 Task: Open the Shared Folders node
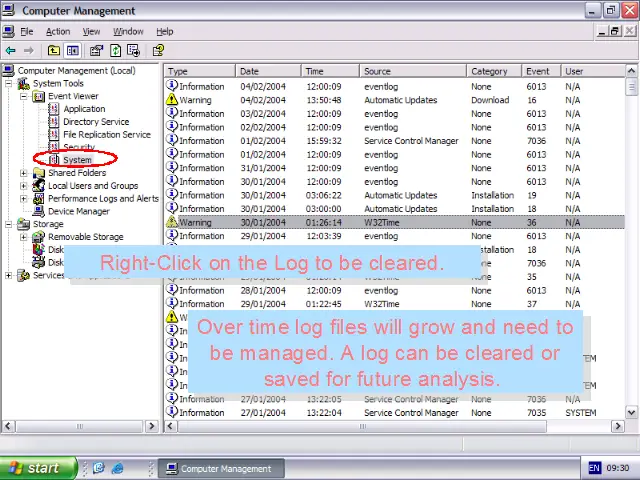77,173
